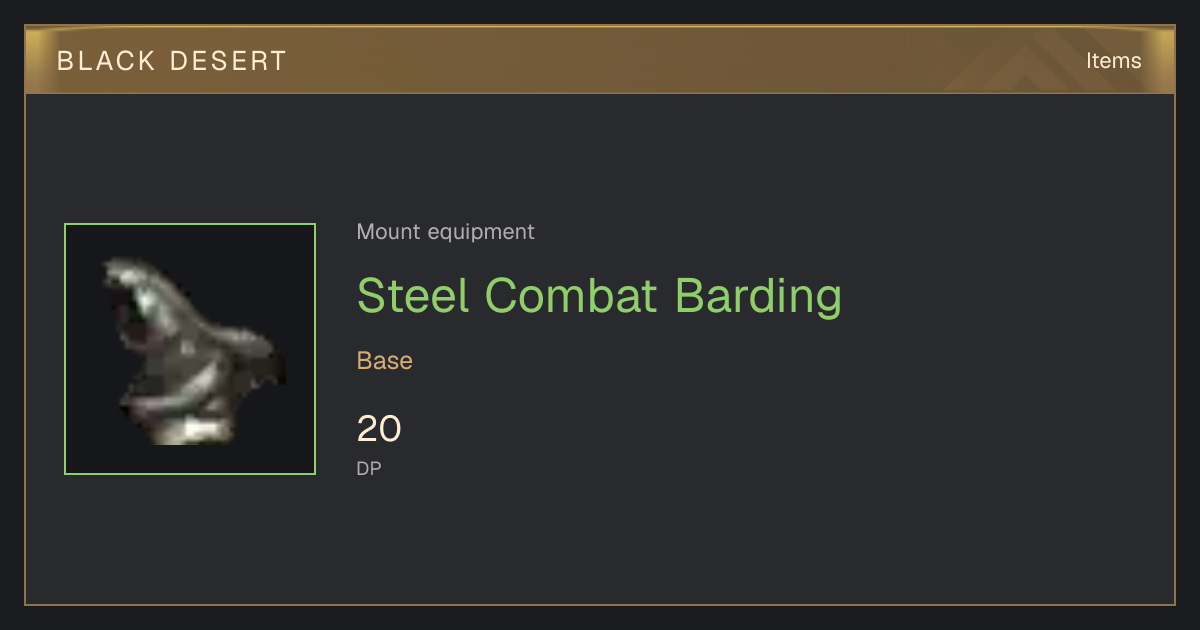Click the gold header bar center
Image resolution: width=1200 pixels, height=630 pixels.
(600, 60)
